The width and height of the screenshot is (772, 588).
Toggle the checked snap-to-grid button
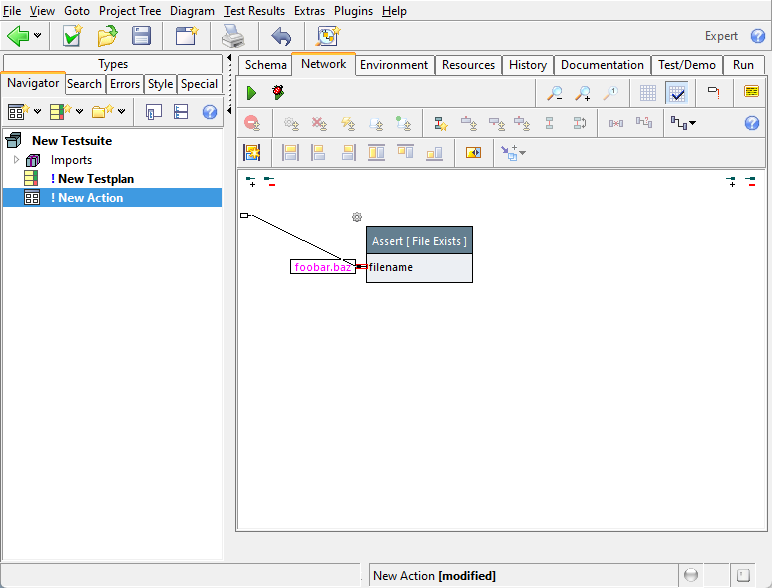click(x=677, y=93)
